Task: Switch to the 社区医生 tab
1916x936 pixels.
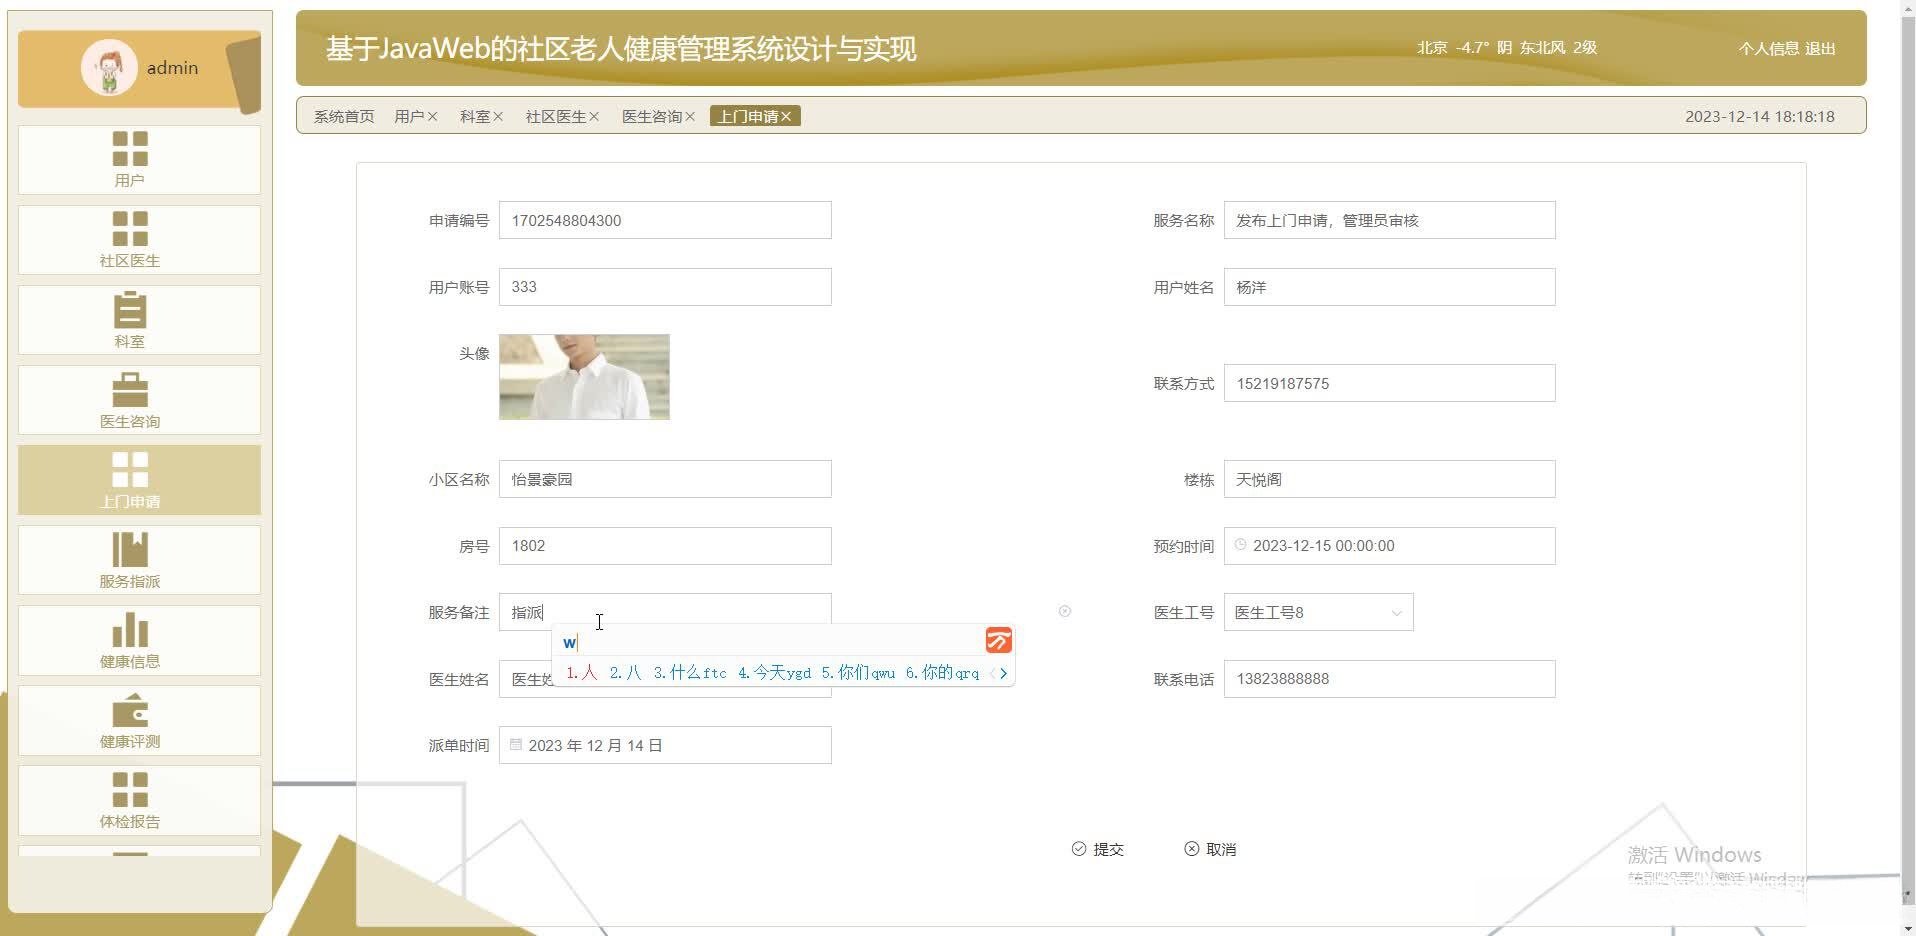Action: pos(556,117)
